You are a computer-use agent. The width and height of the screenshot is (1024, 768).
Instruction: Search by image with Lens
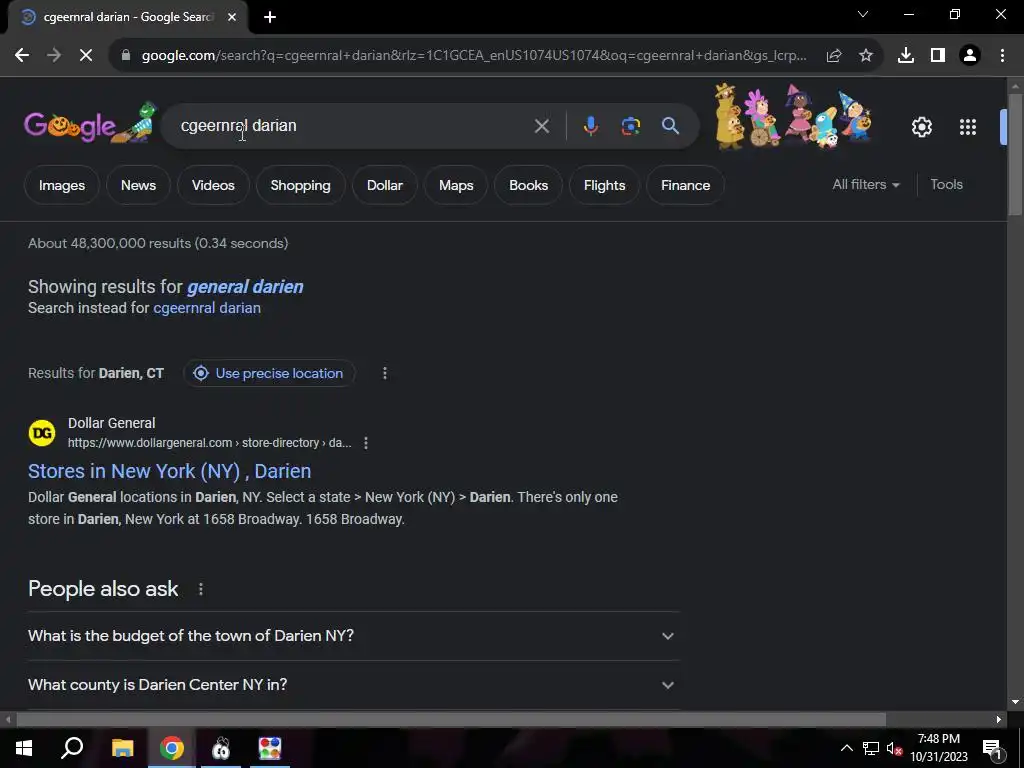(x=630, y=126)
